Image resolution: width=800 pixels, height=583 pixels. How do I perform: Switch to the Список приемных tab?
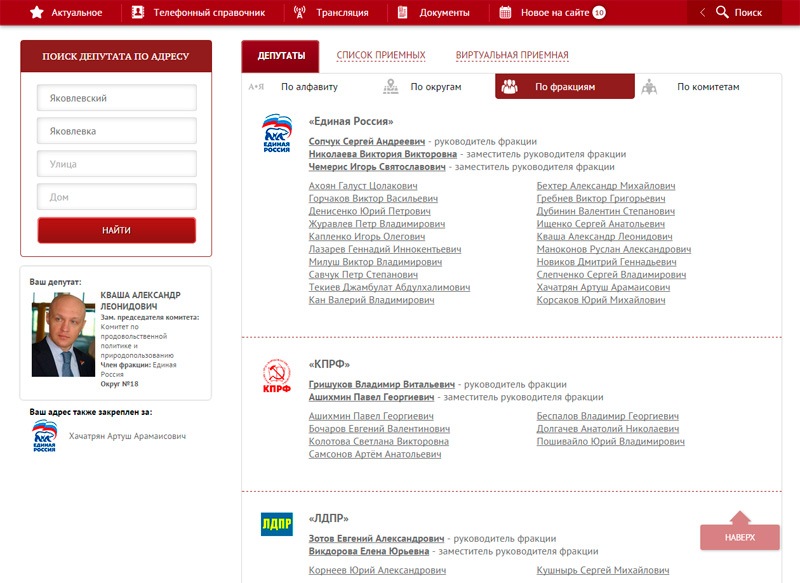pos(381,55)
